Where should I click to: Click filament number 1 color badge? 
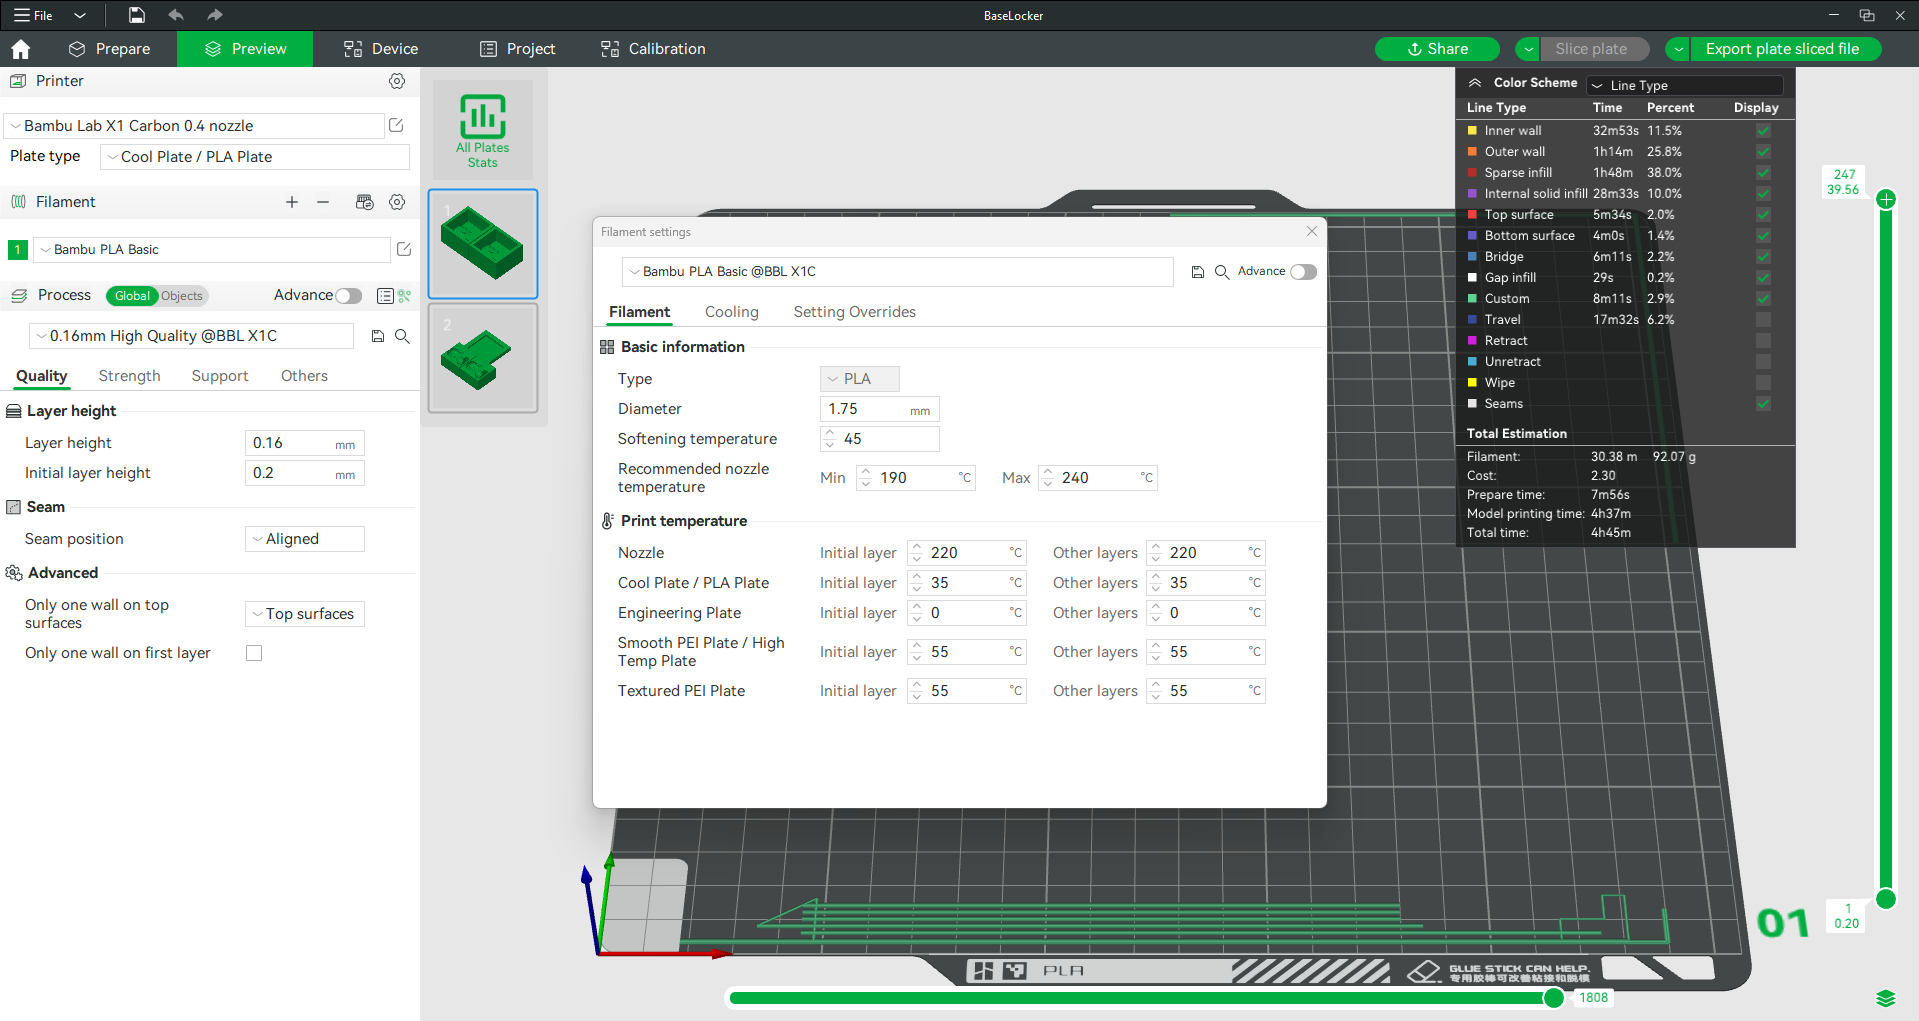point(18,250)
